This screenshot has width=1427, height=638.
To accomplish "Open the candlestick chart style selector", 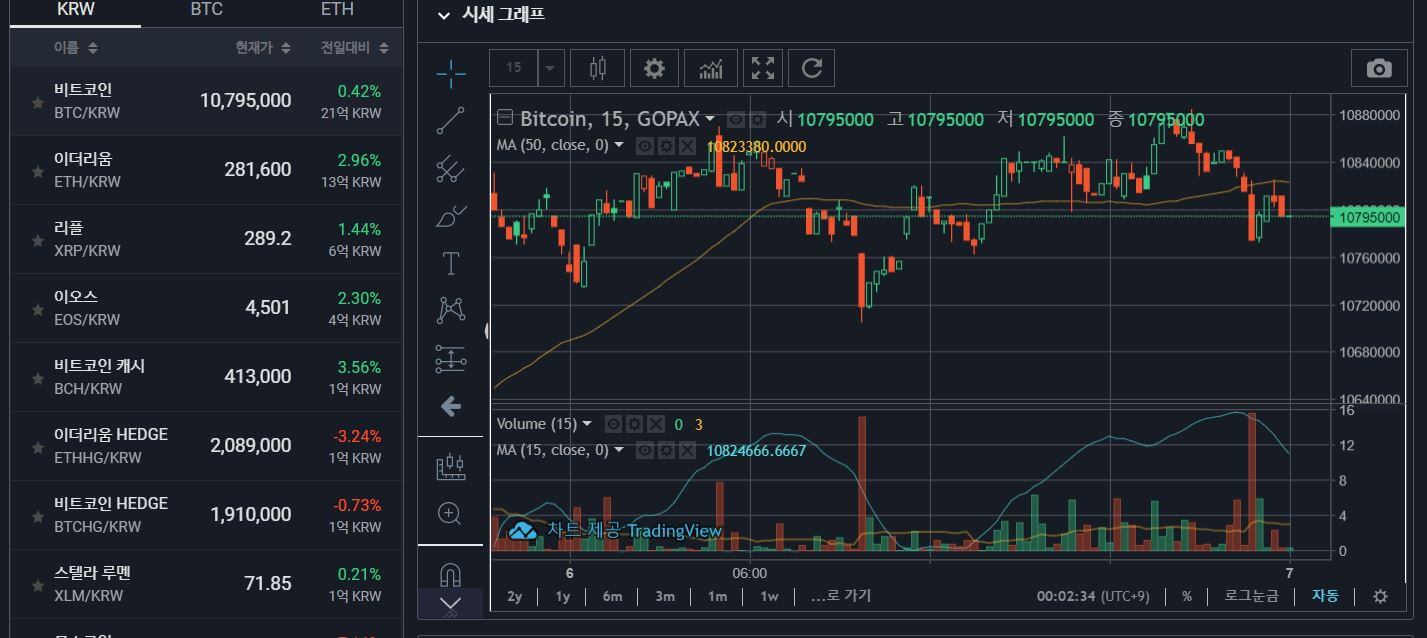I will tap(598, 68).
